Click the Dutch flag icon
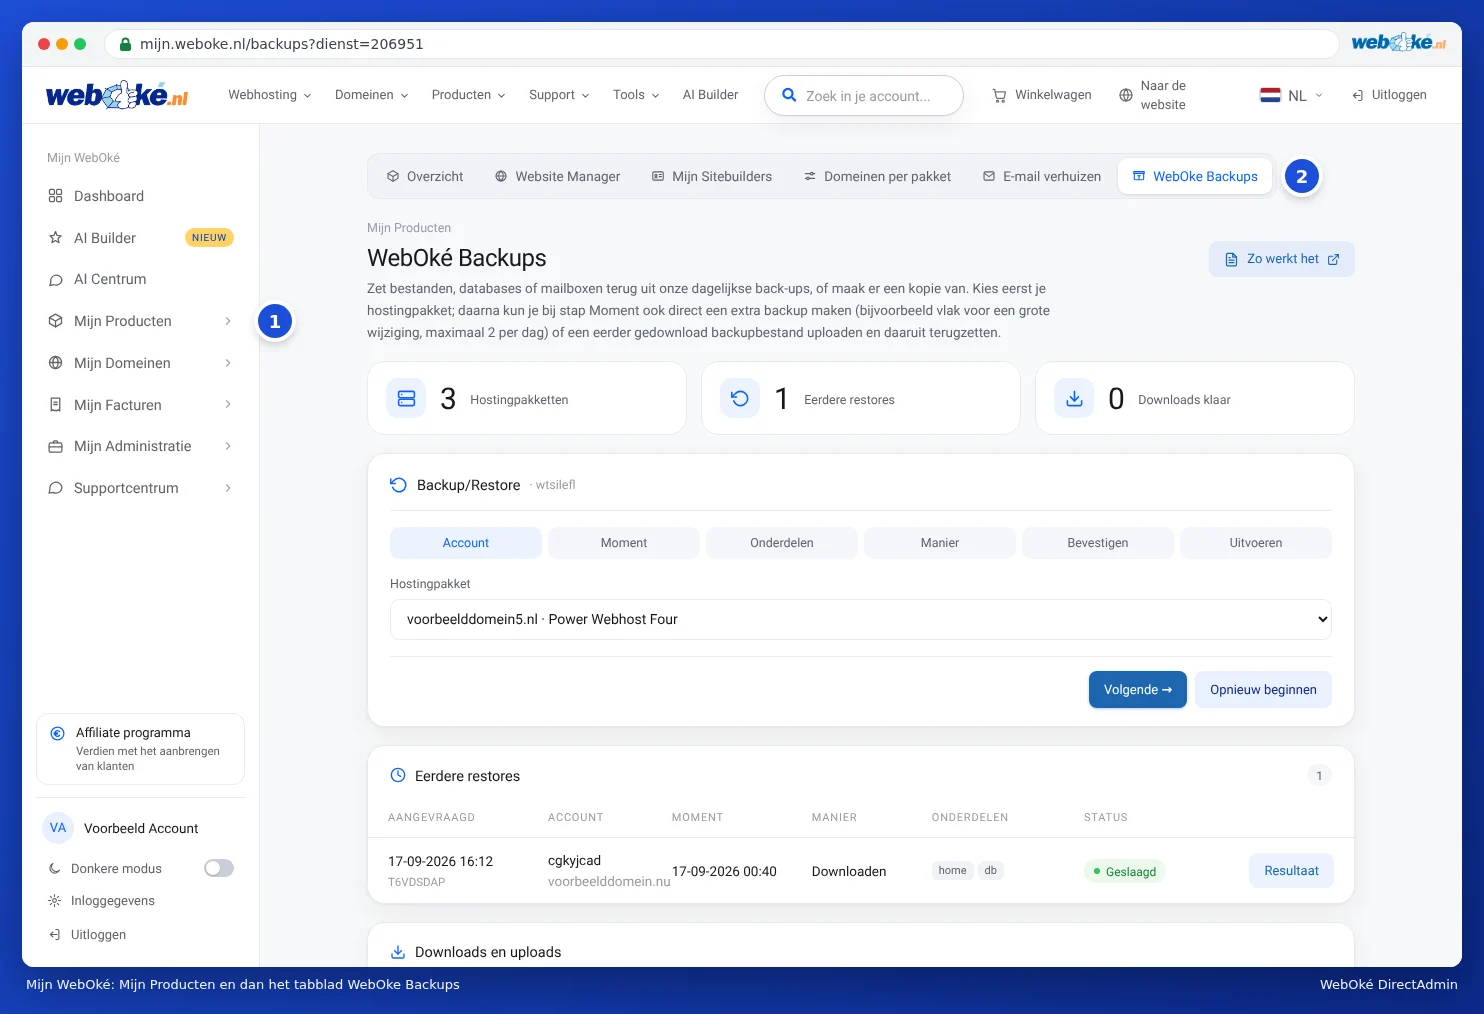 1270,95
